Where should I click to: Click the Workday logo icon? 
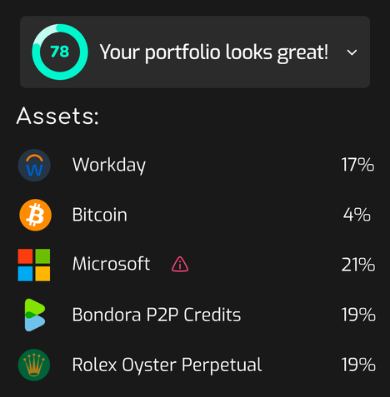pyautogui.click(x=34, y=165)
